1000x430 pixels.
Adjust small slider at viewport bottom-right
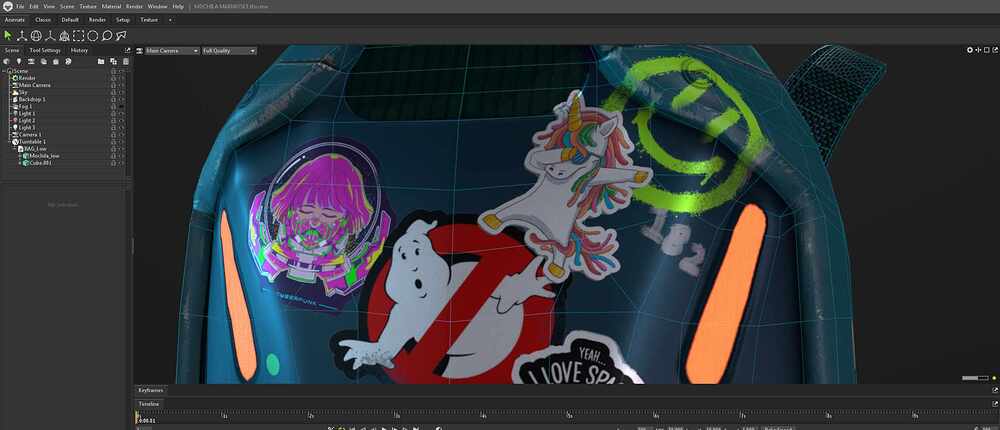pos(974,378)
